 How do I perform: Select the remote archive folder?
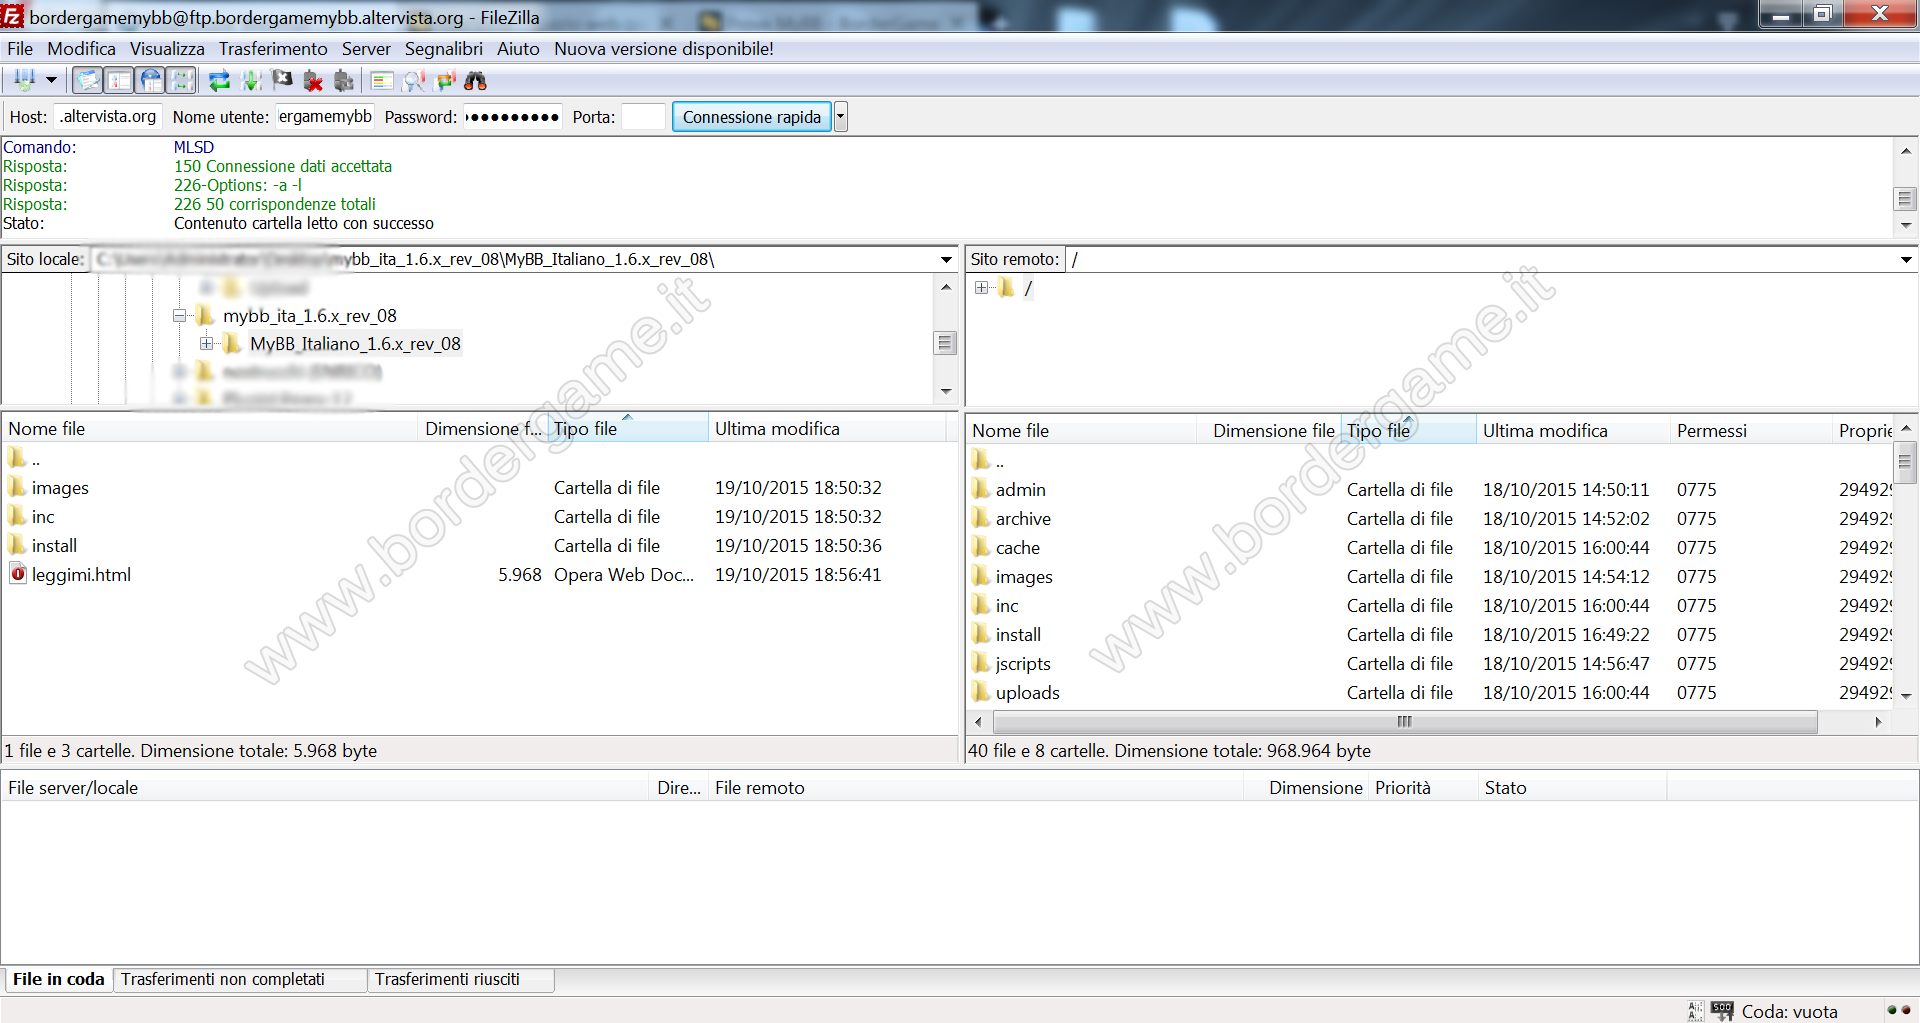1023,519
